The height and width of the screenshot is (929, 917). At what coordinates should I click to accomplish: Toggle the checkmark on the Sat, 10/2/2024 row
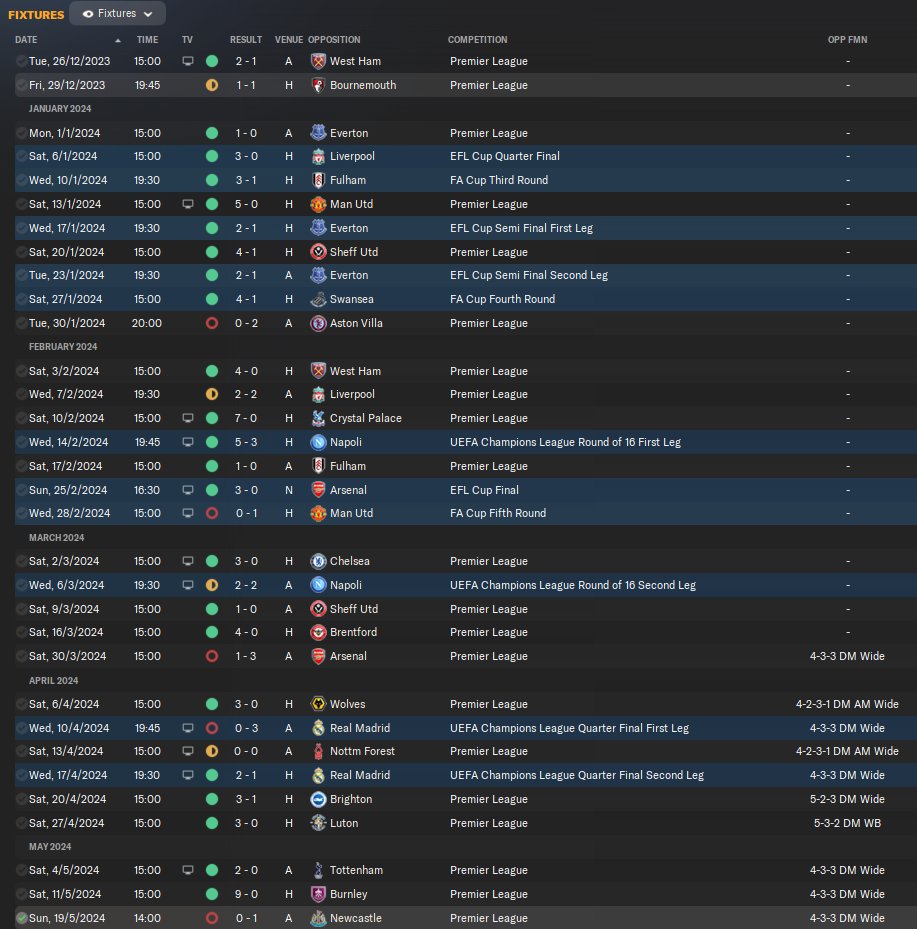tap(22, 418)
